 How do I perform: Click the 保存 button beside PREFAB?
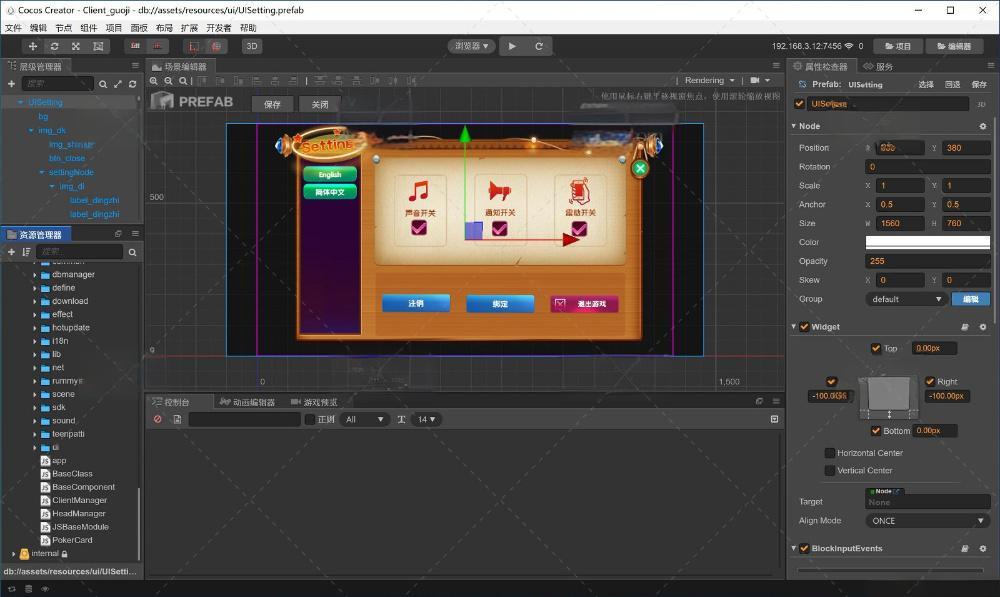click(272, 104)
